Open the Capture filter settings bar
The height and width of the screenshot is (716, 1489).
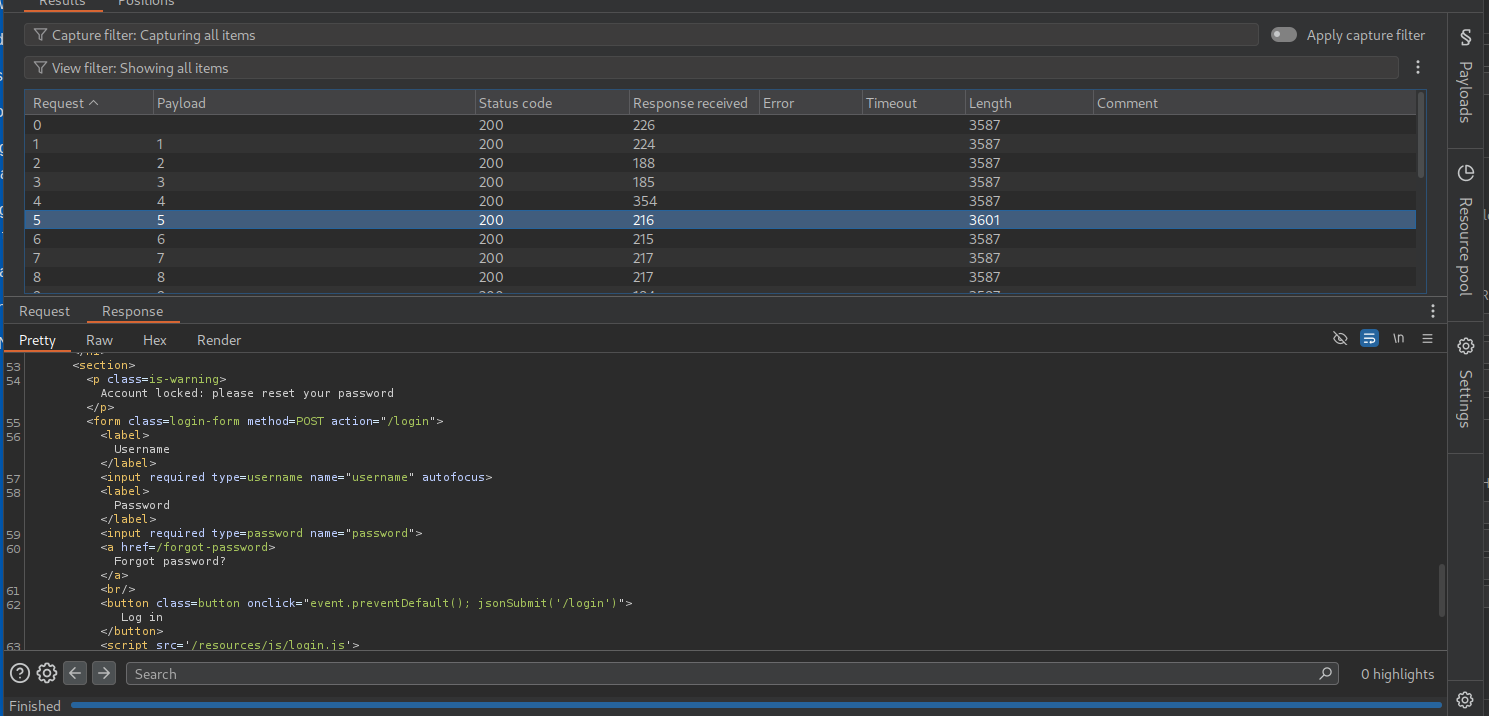(640, 35)
